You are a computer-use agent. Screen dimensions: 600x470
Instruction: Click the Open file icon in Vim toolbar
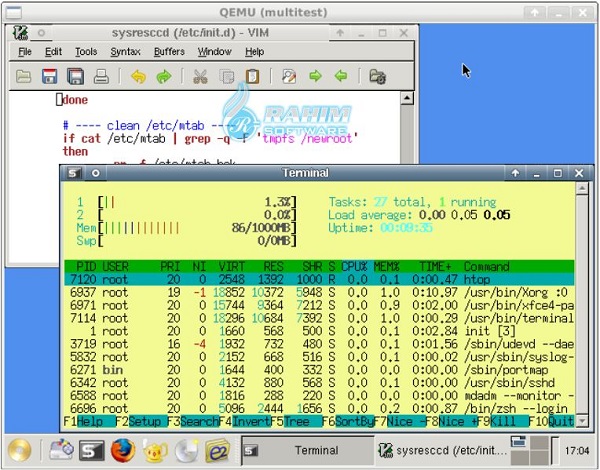pos(24,76)
